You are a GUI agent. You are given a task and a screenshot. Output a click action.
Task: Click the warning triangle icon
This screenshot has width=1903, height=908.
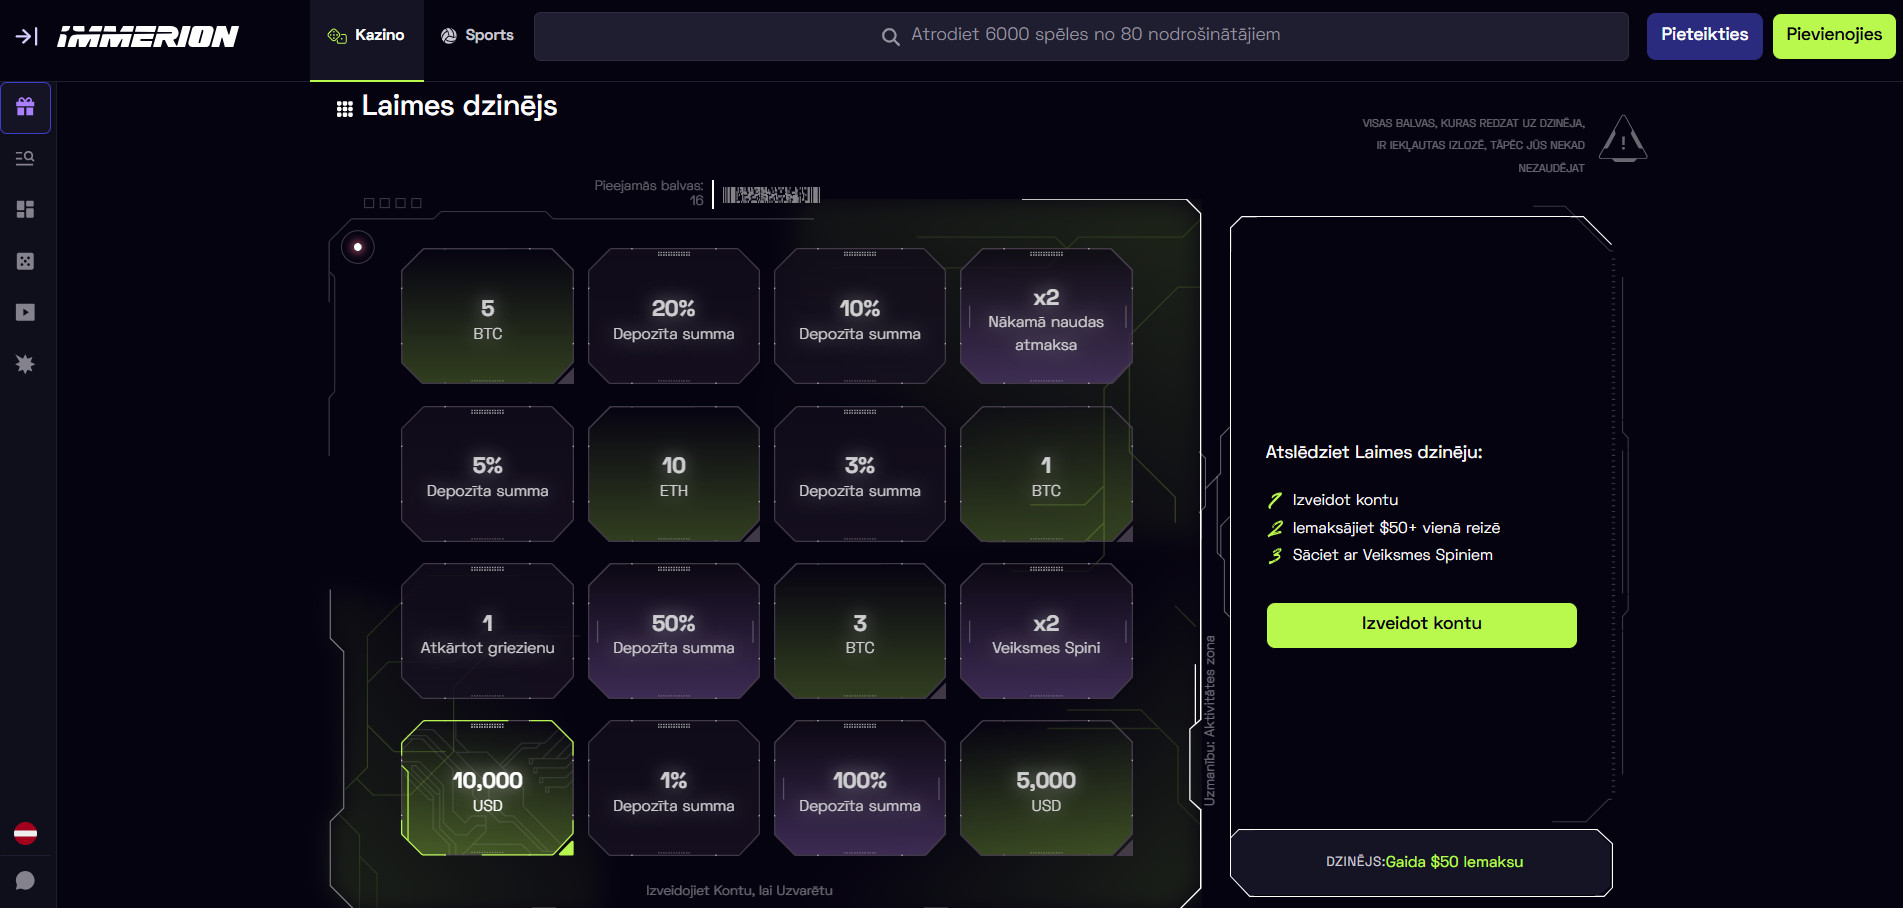pyautogui.click(x=1622, y=139)
